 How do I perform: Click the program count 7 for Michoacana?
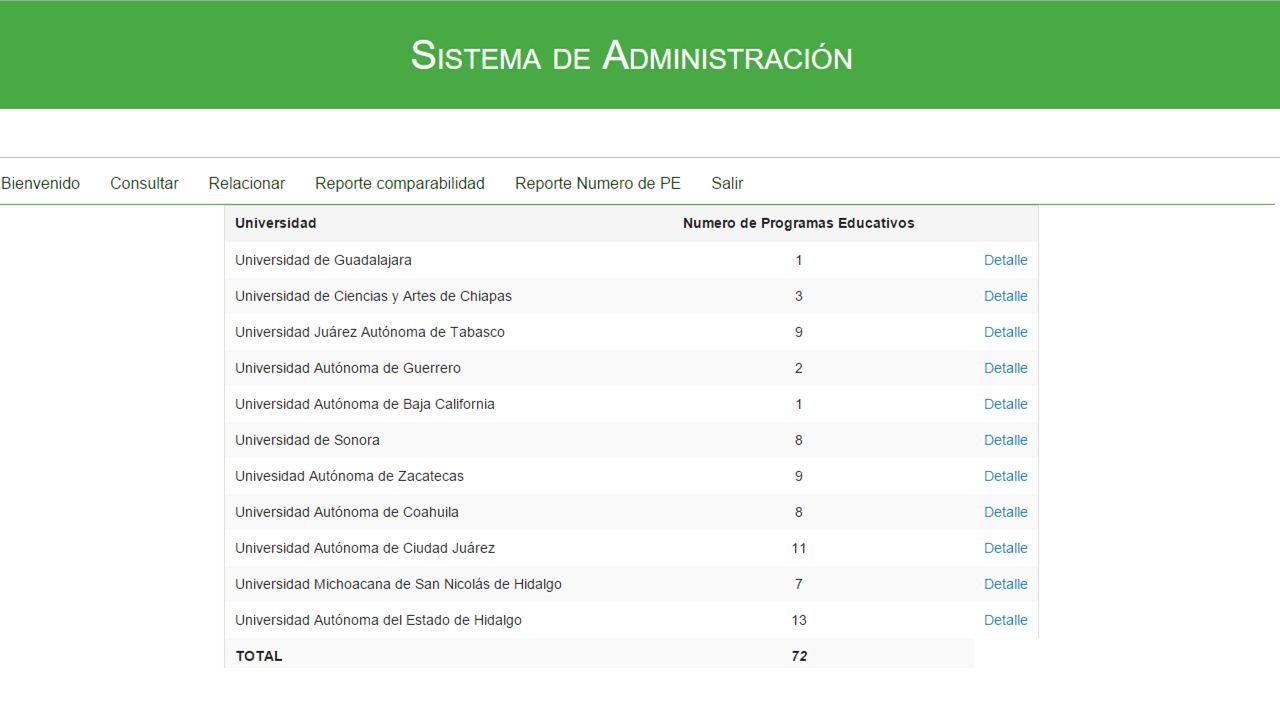pos(799,584)
